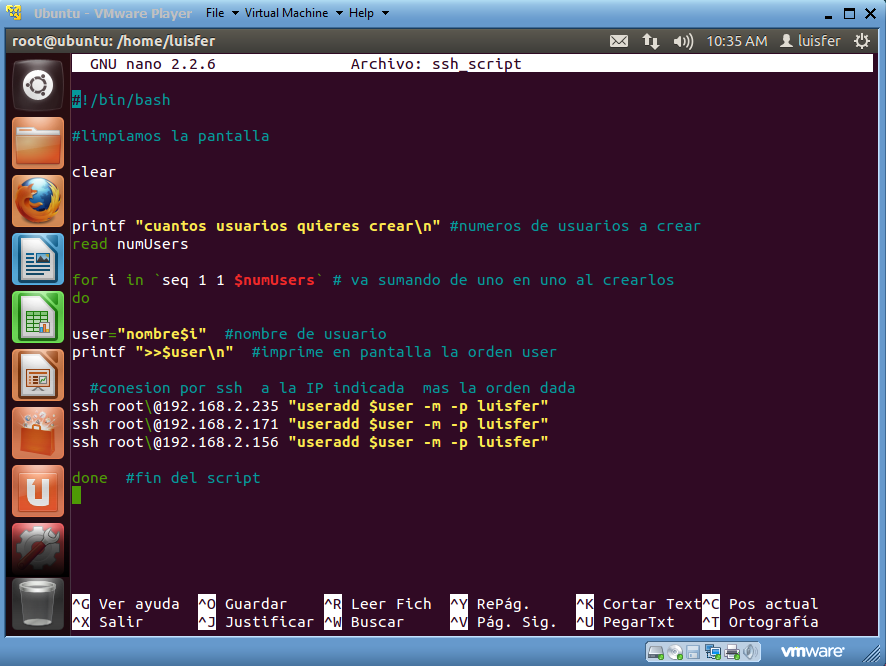886x666 pixels.
Task: Open LibreOffice Writer from launcher
Action: (x=37, y=259)
